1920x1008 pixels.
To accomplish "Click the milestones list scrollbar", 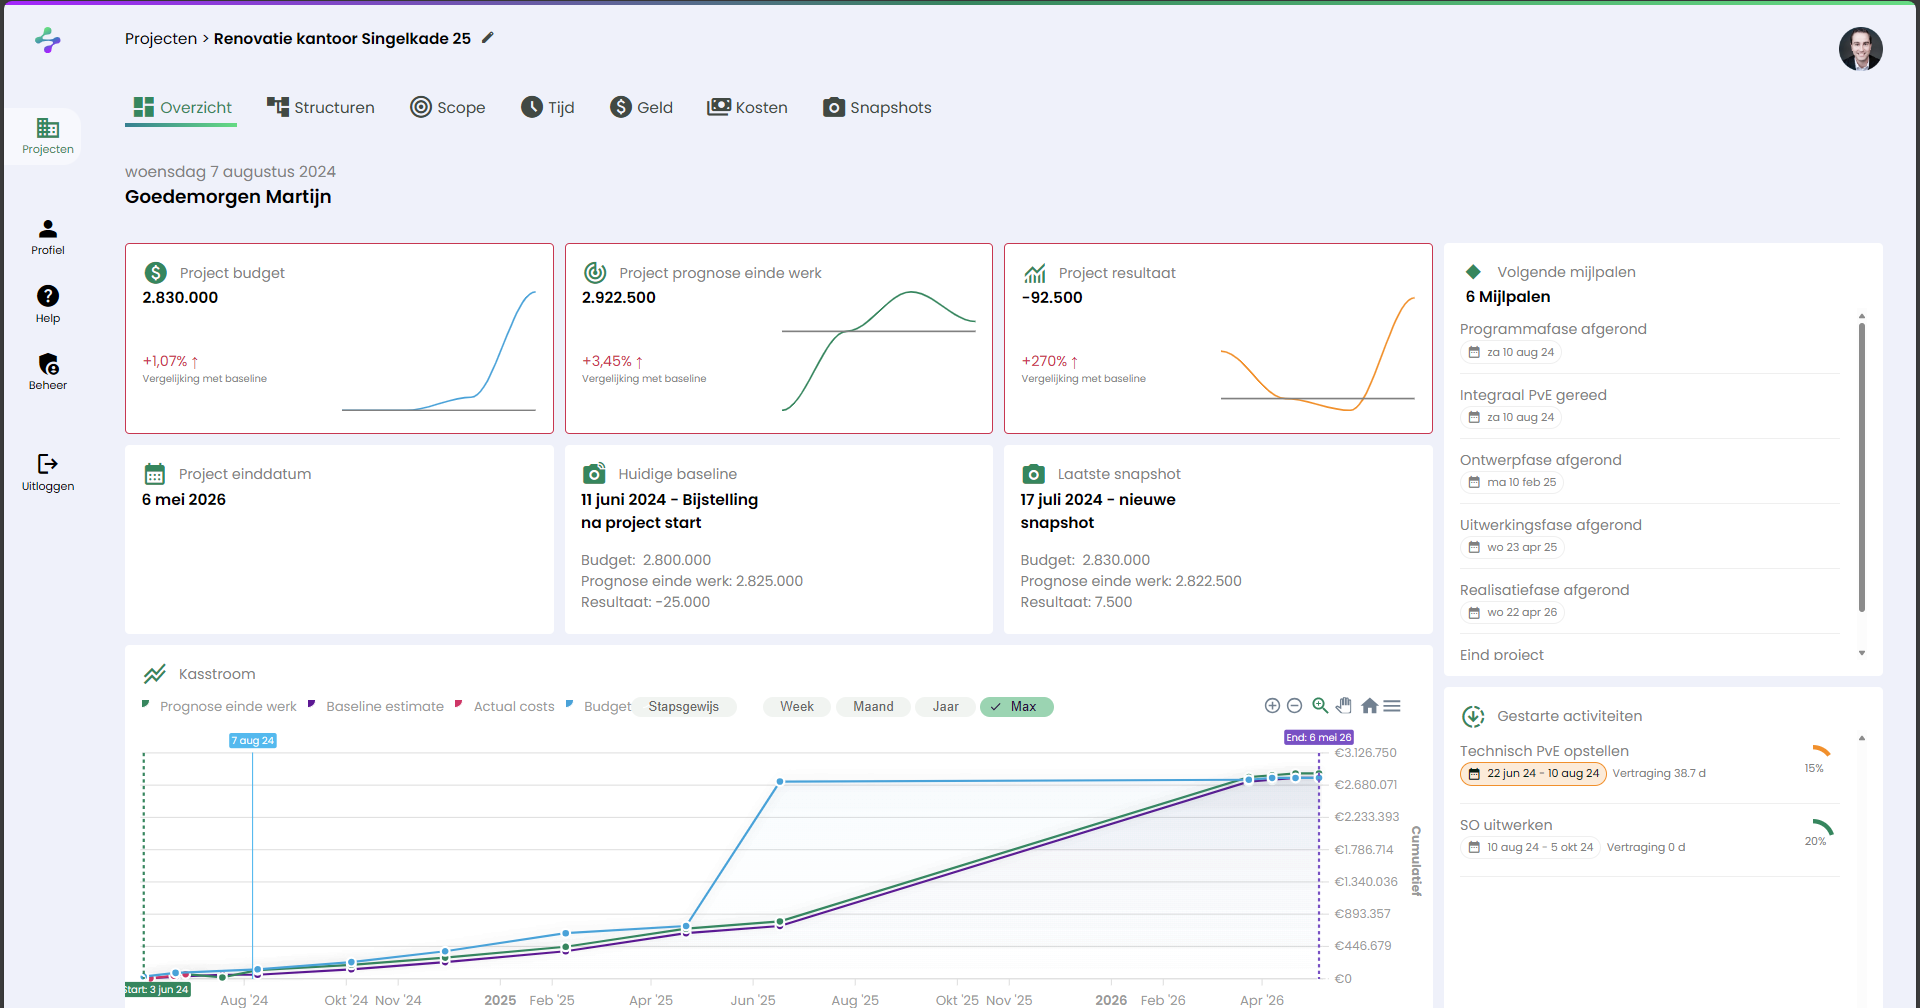I will [1861, 467].
